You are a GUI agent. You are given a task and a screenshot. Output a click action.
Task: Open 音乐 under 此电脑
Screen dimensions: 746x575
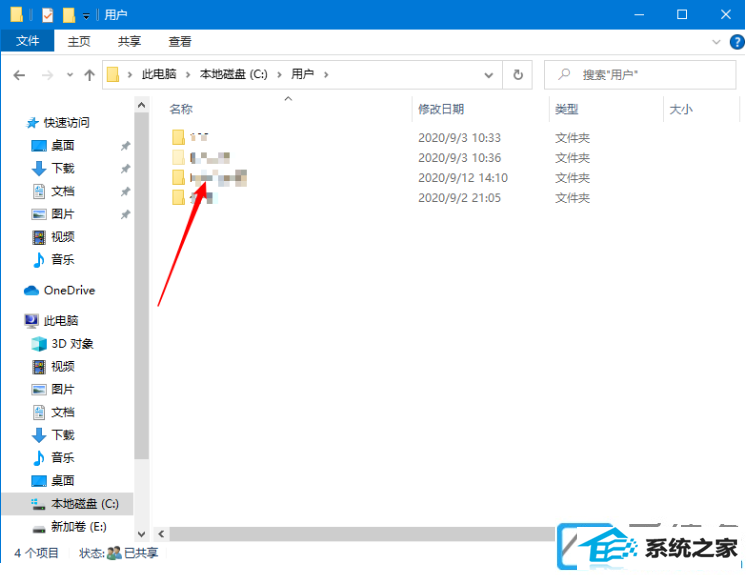pyautogui.click(x=63, y=458)
